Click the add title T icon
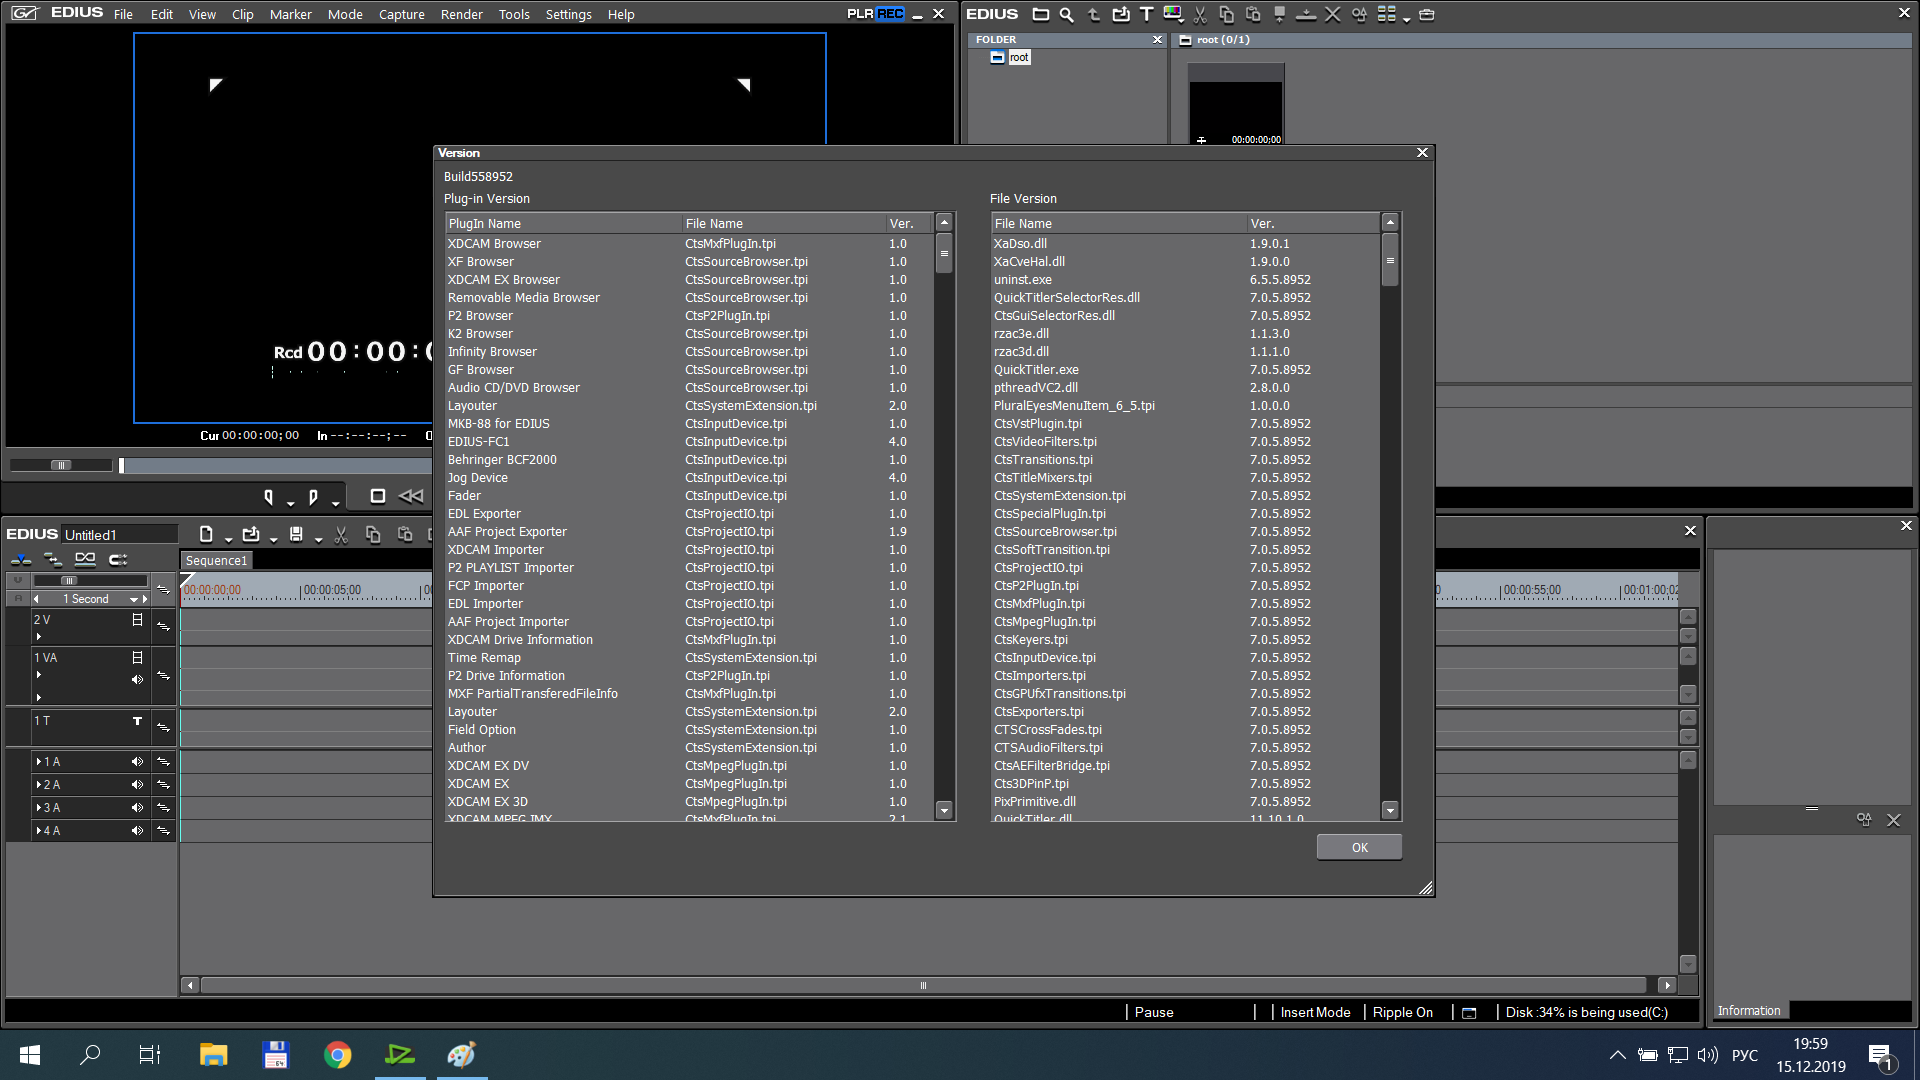The height and width of the screenshot is (1080, 1920). click(x=1146, y=15)
